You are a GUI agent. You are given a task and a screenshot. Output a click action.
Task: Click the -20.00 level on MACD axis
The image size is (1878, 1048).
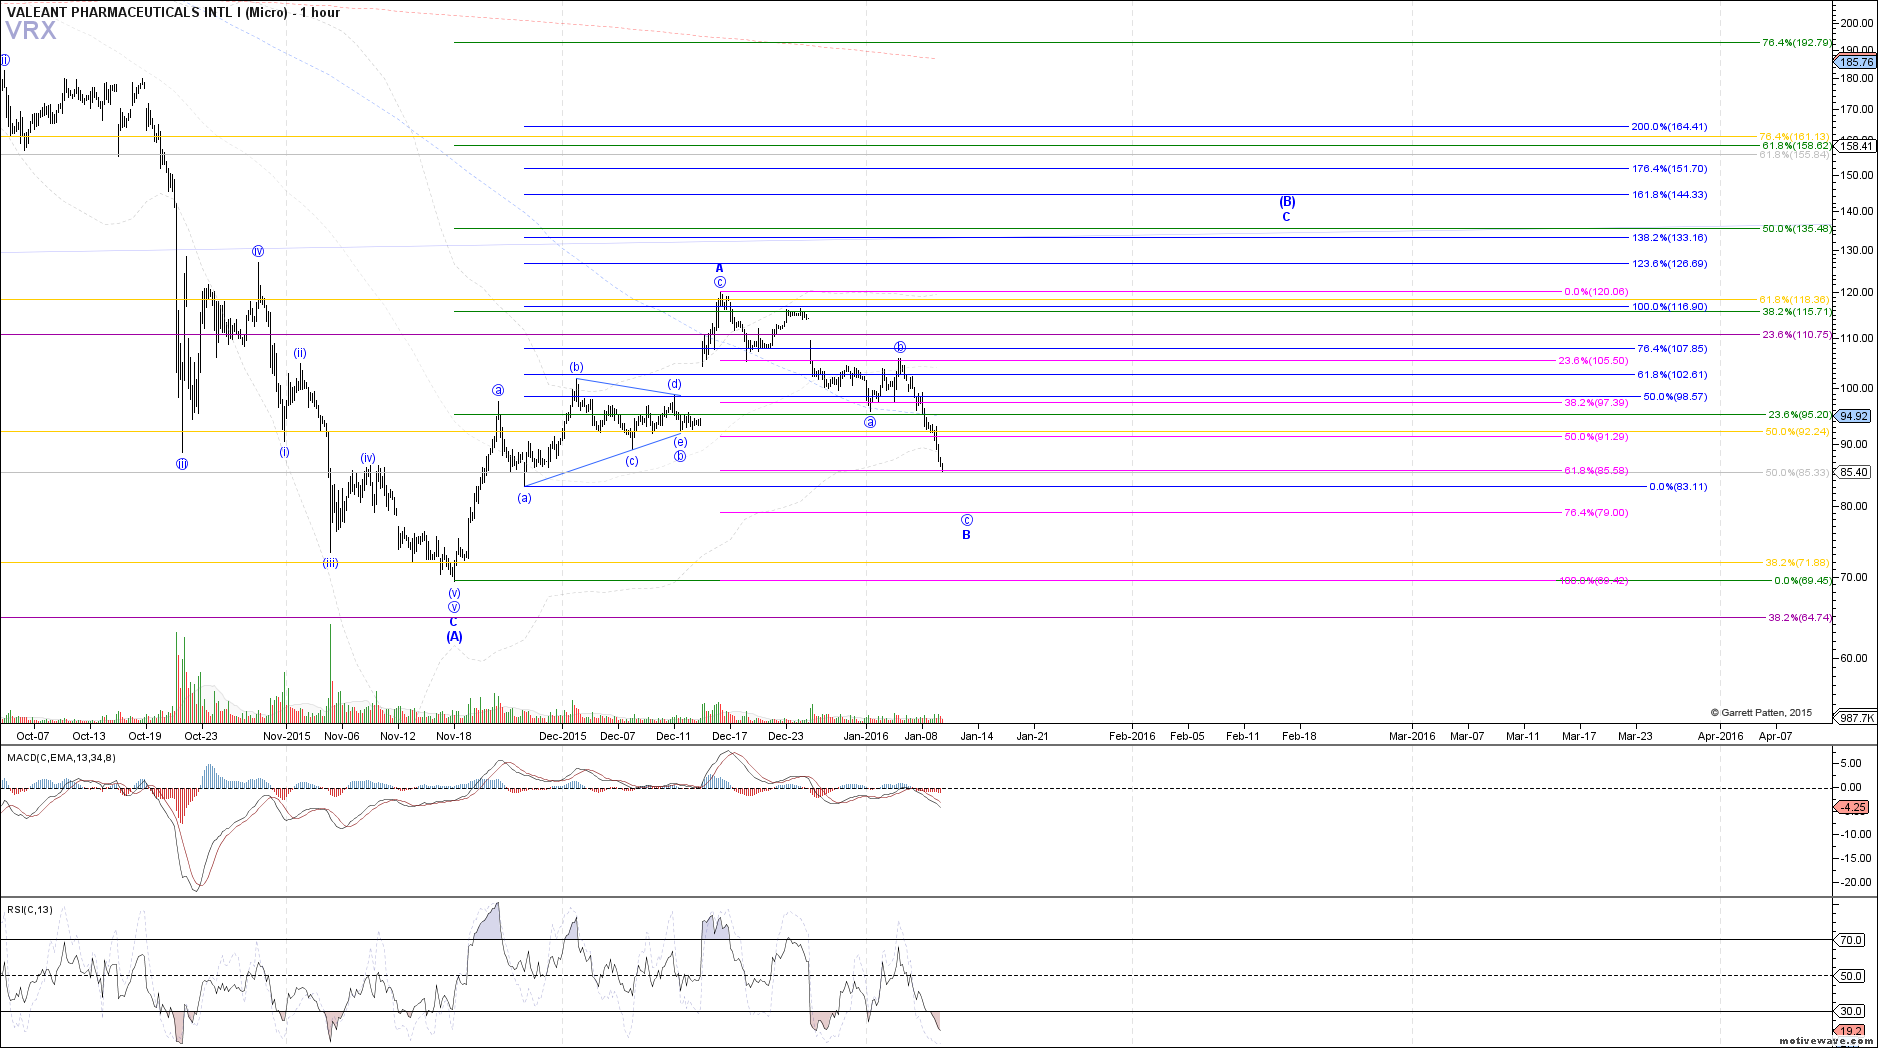[1855, 882]
